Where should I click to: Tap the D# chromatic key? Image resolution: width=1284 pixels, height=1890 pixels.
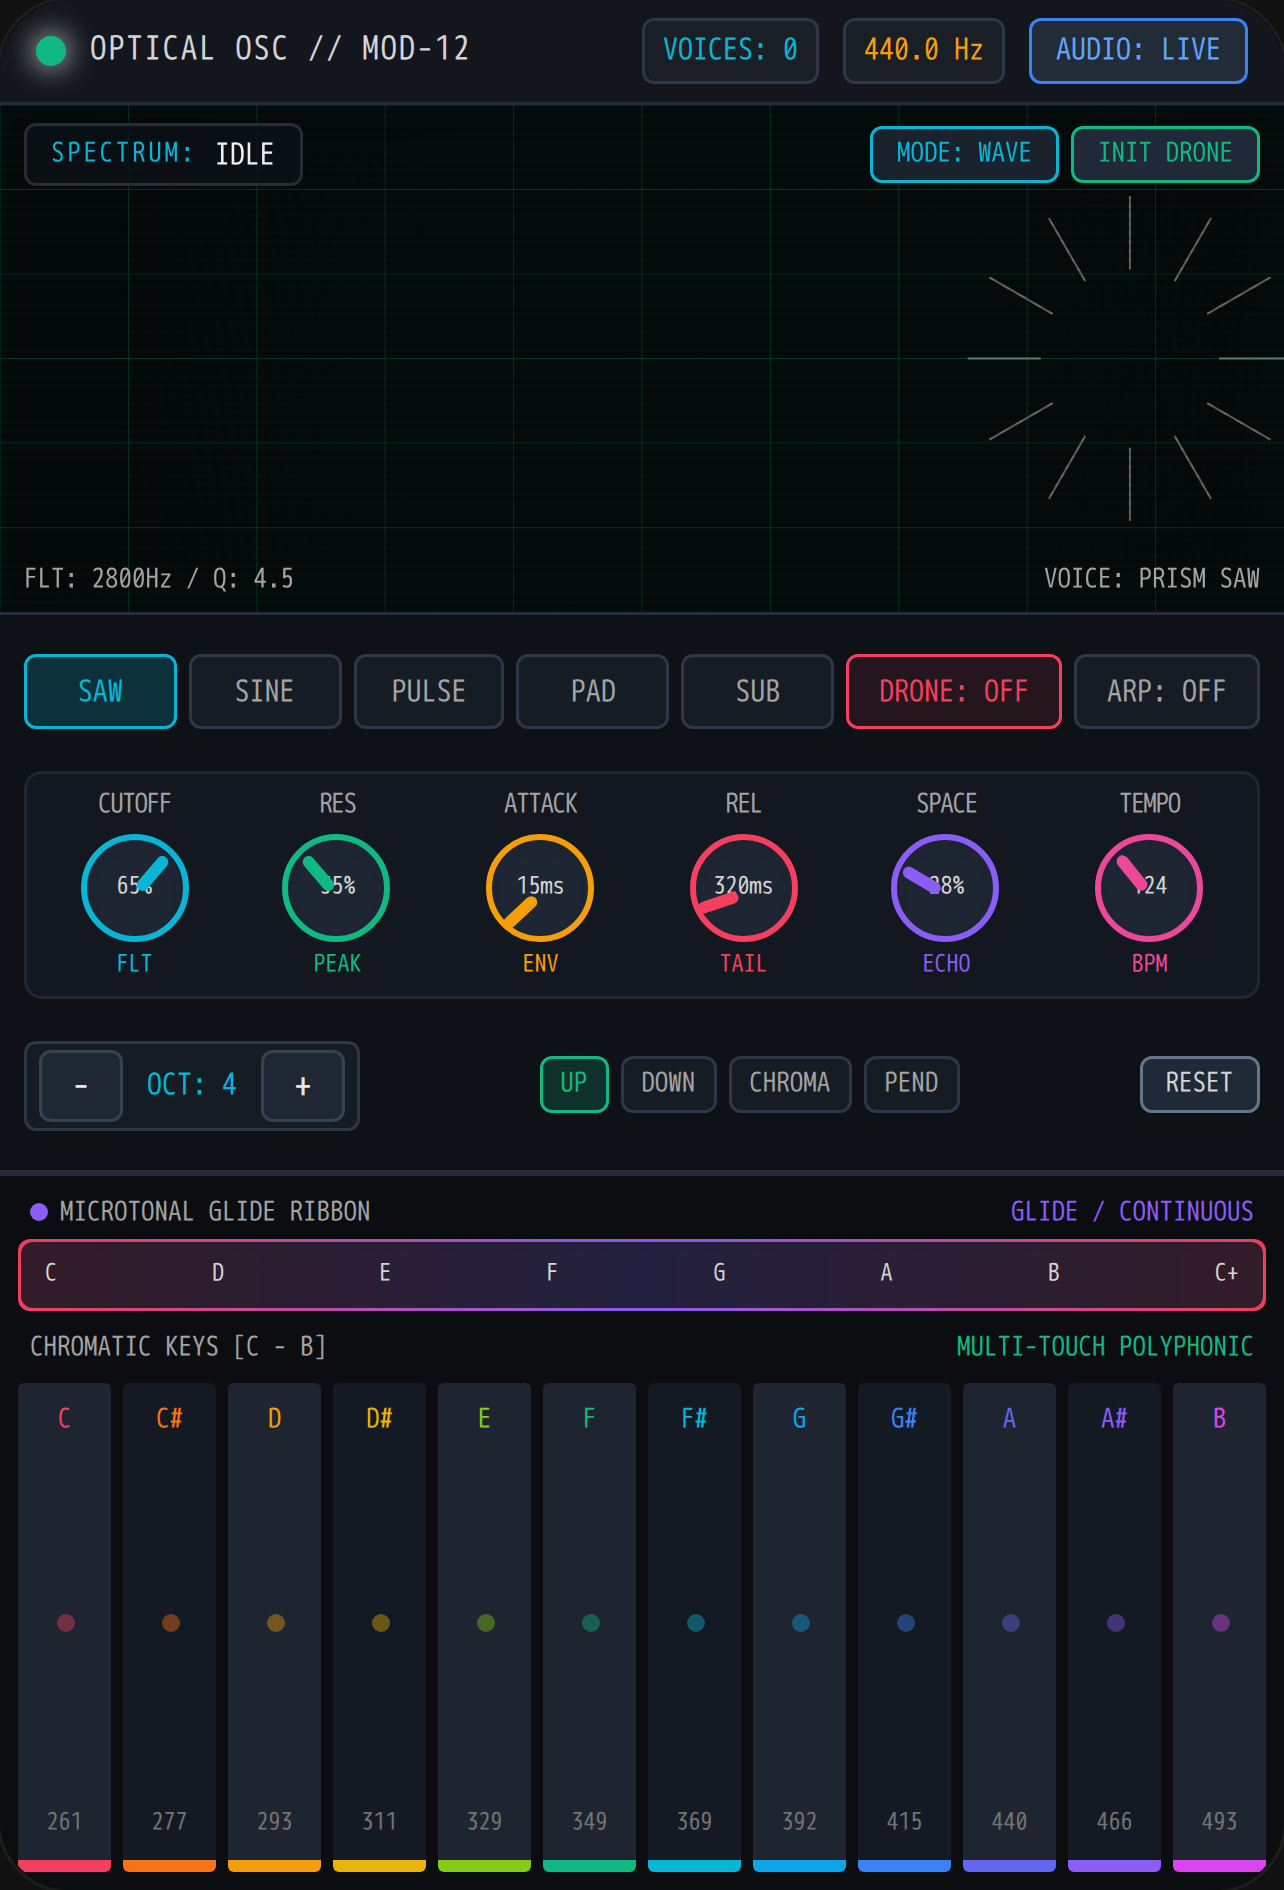pyautogui.click(x=379, y=1627)
